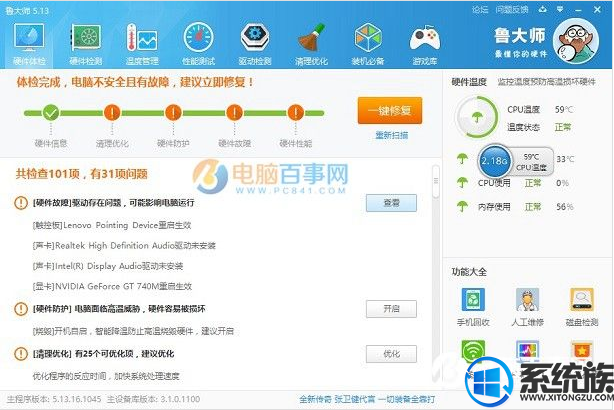Select the 硬件防护 warning step marker
Viewport: 614px width, 410px height.
tap(173, 113)
